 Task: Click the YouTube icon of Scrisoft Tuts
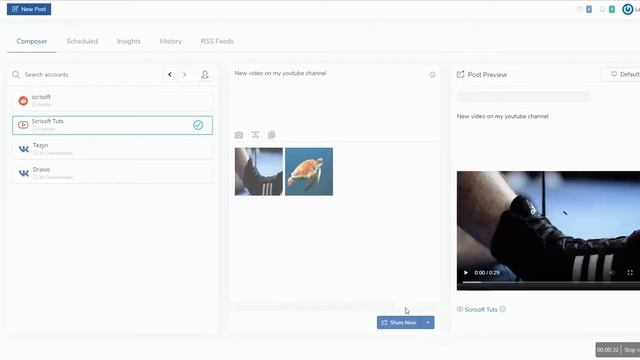click(x=23, y=125)
